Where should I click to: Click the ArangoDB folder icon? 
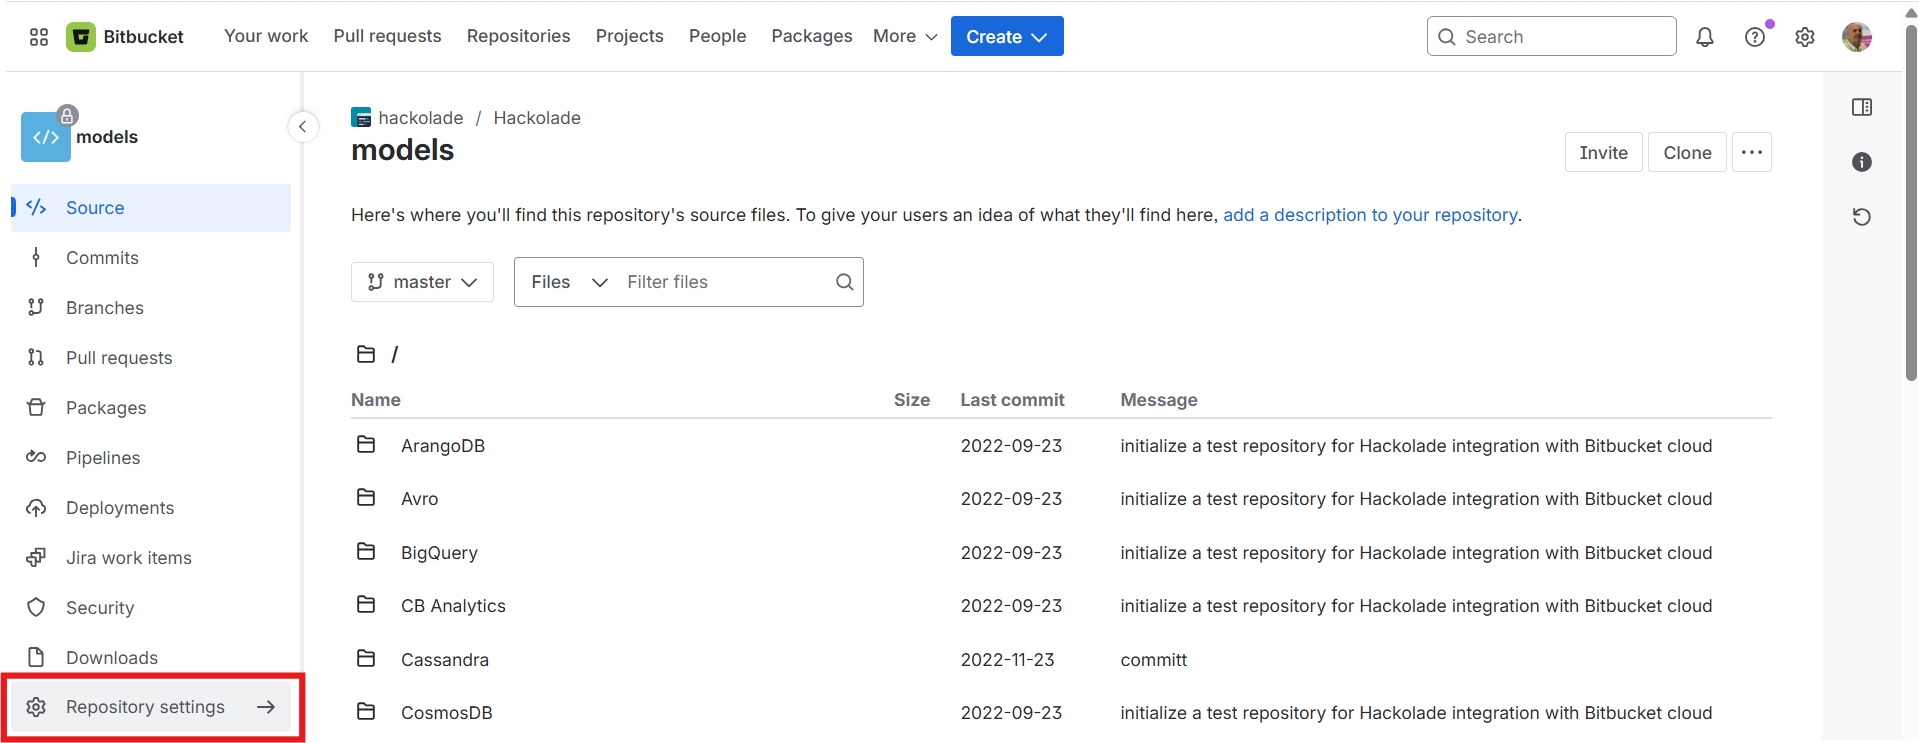point(366,445)
